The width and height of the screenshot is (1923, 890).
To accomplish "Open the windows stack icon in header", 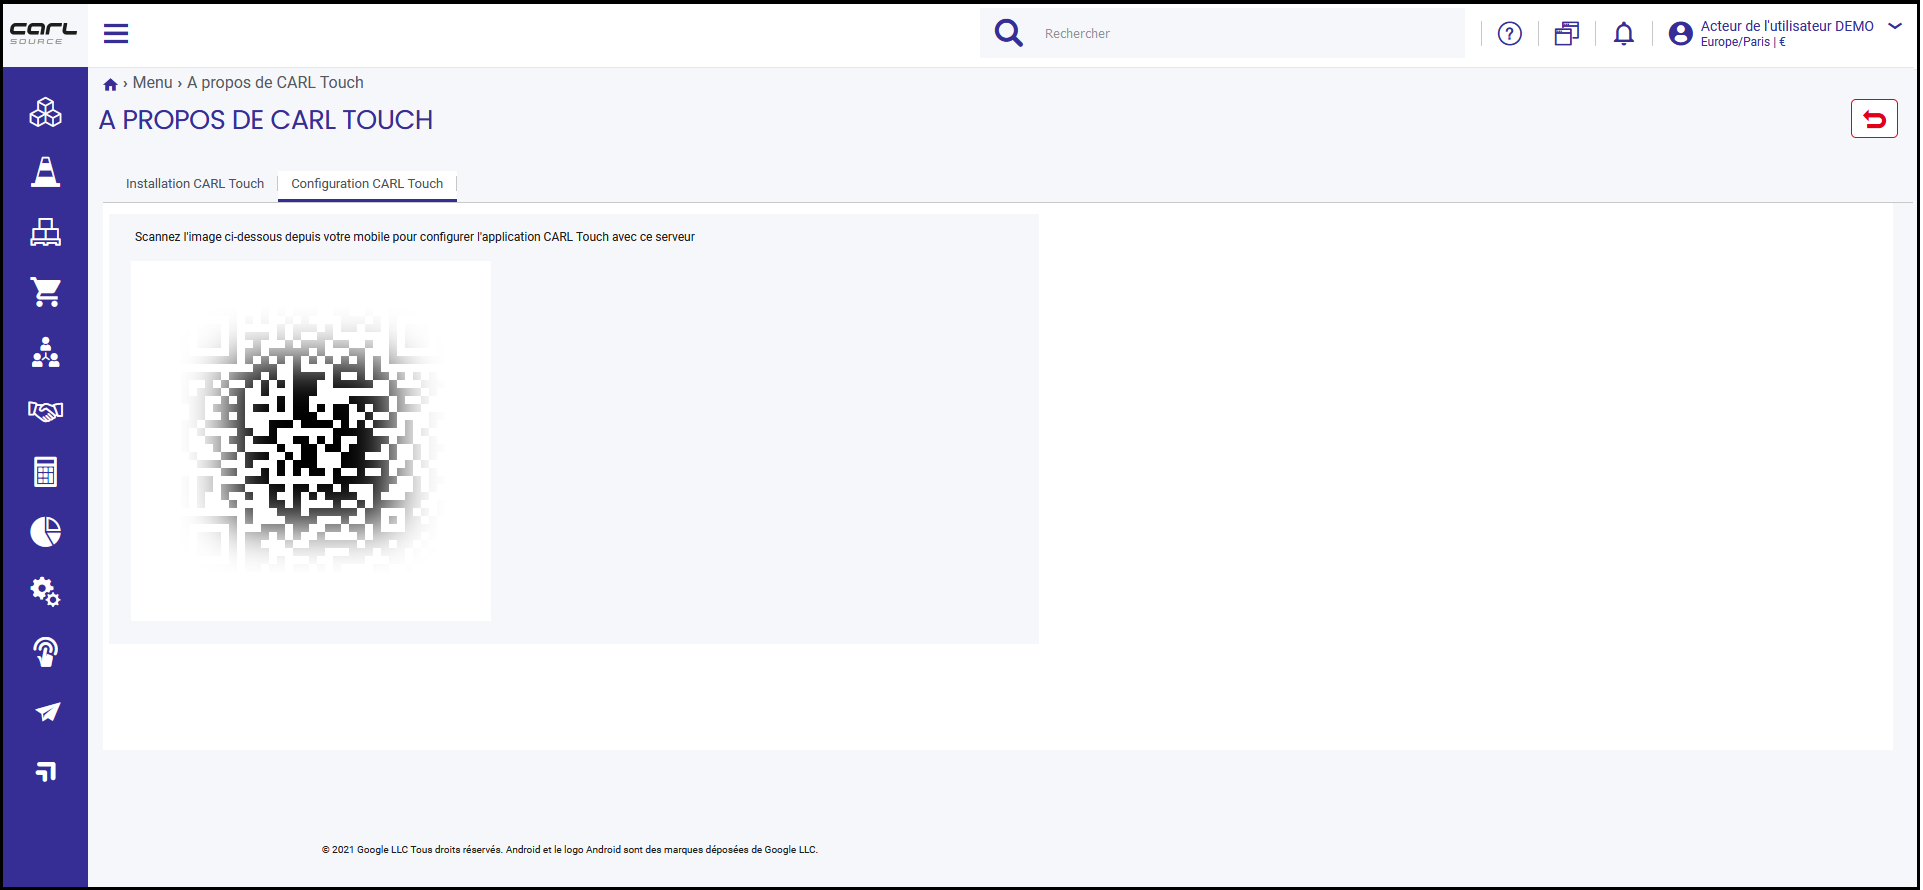I will tap(1567, 34).
